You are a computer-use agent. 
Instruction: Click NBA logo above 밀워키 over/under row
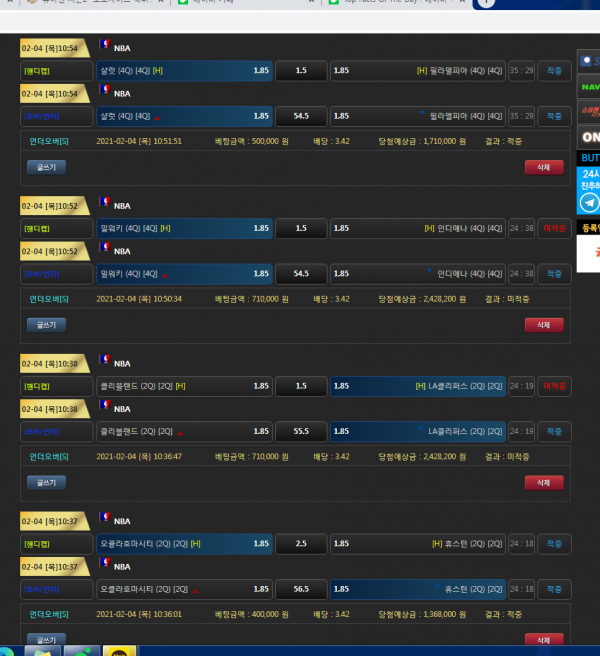click(104, 250)
